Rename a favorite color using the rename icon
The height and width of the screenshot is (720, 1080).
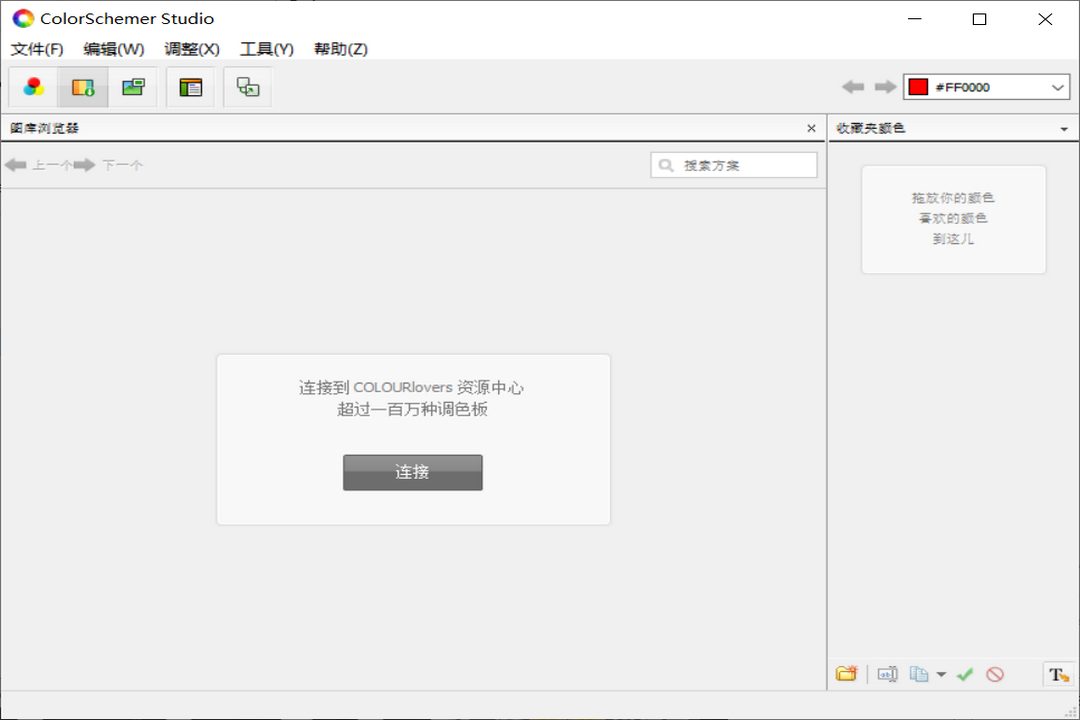click(887, 674)
